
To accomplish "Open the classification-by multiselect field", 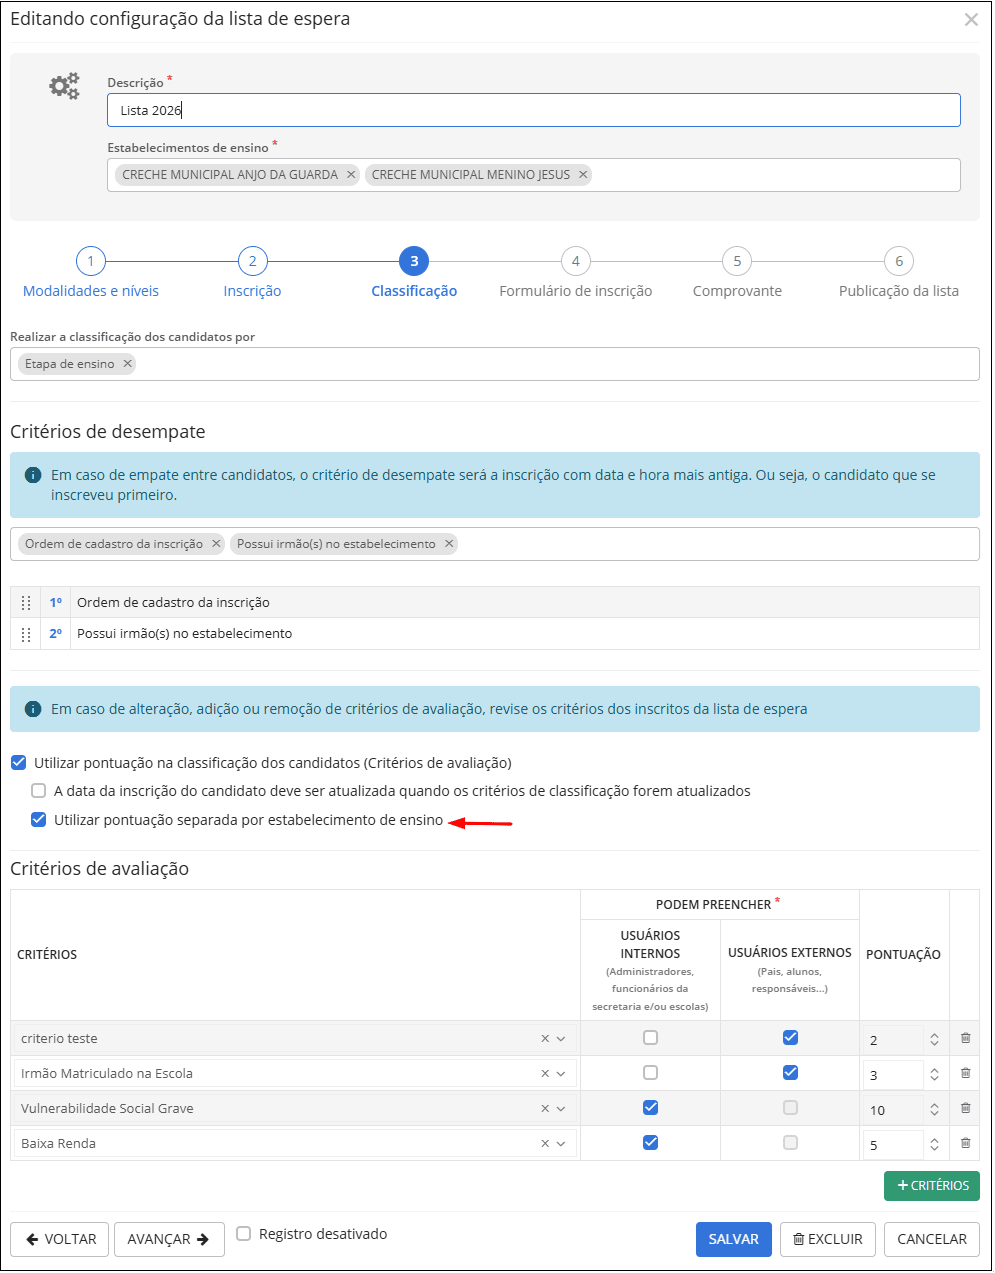I will point(495,364).
